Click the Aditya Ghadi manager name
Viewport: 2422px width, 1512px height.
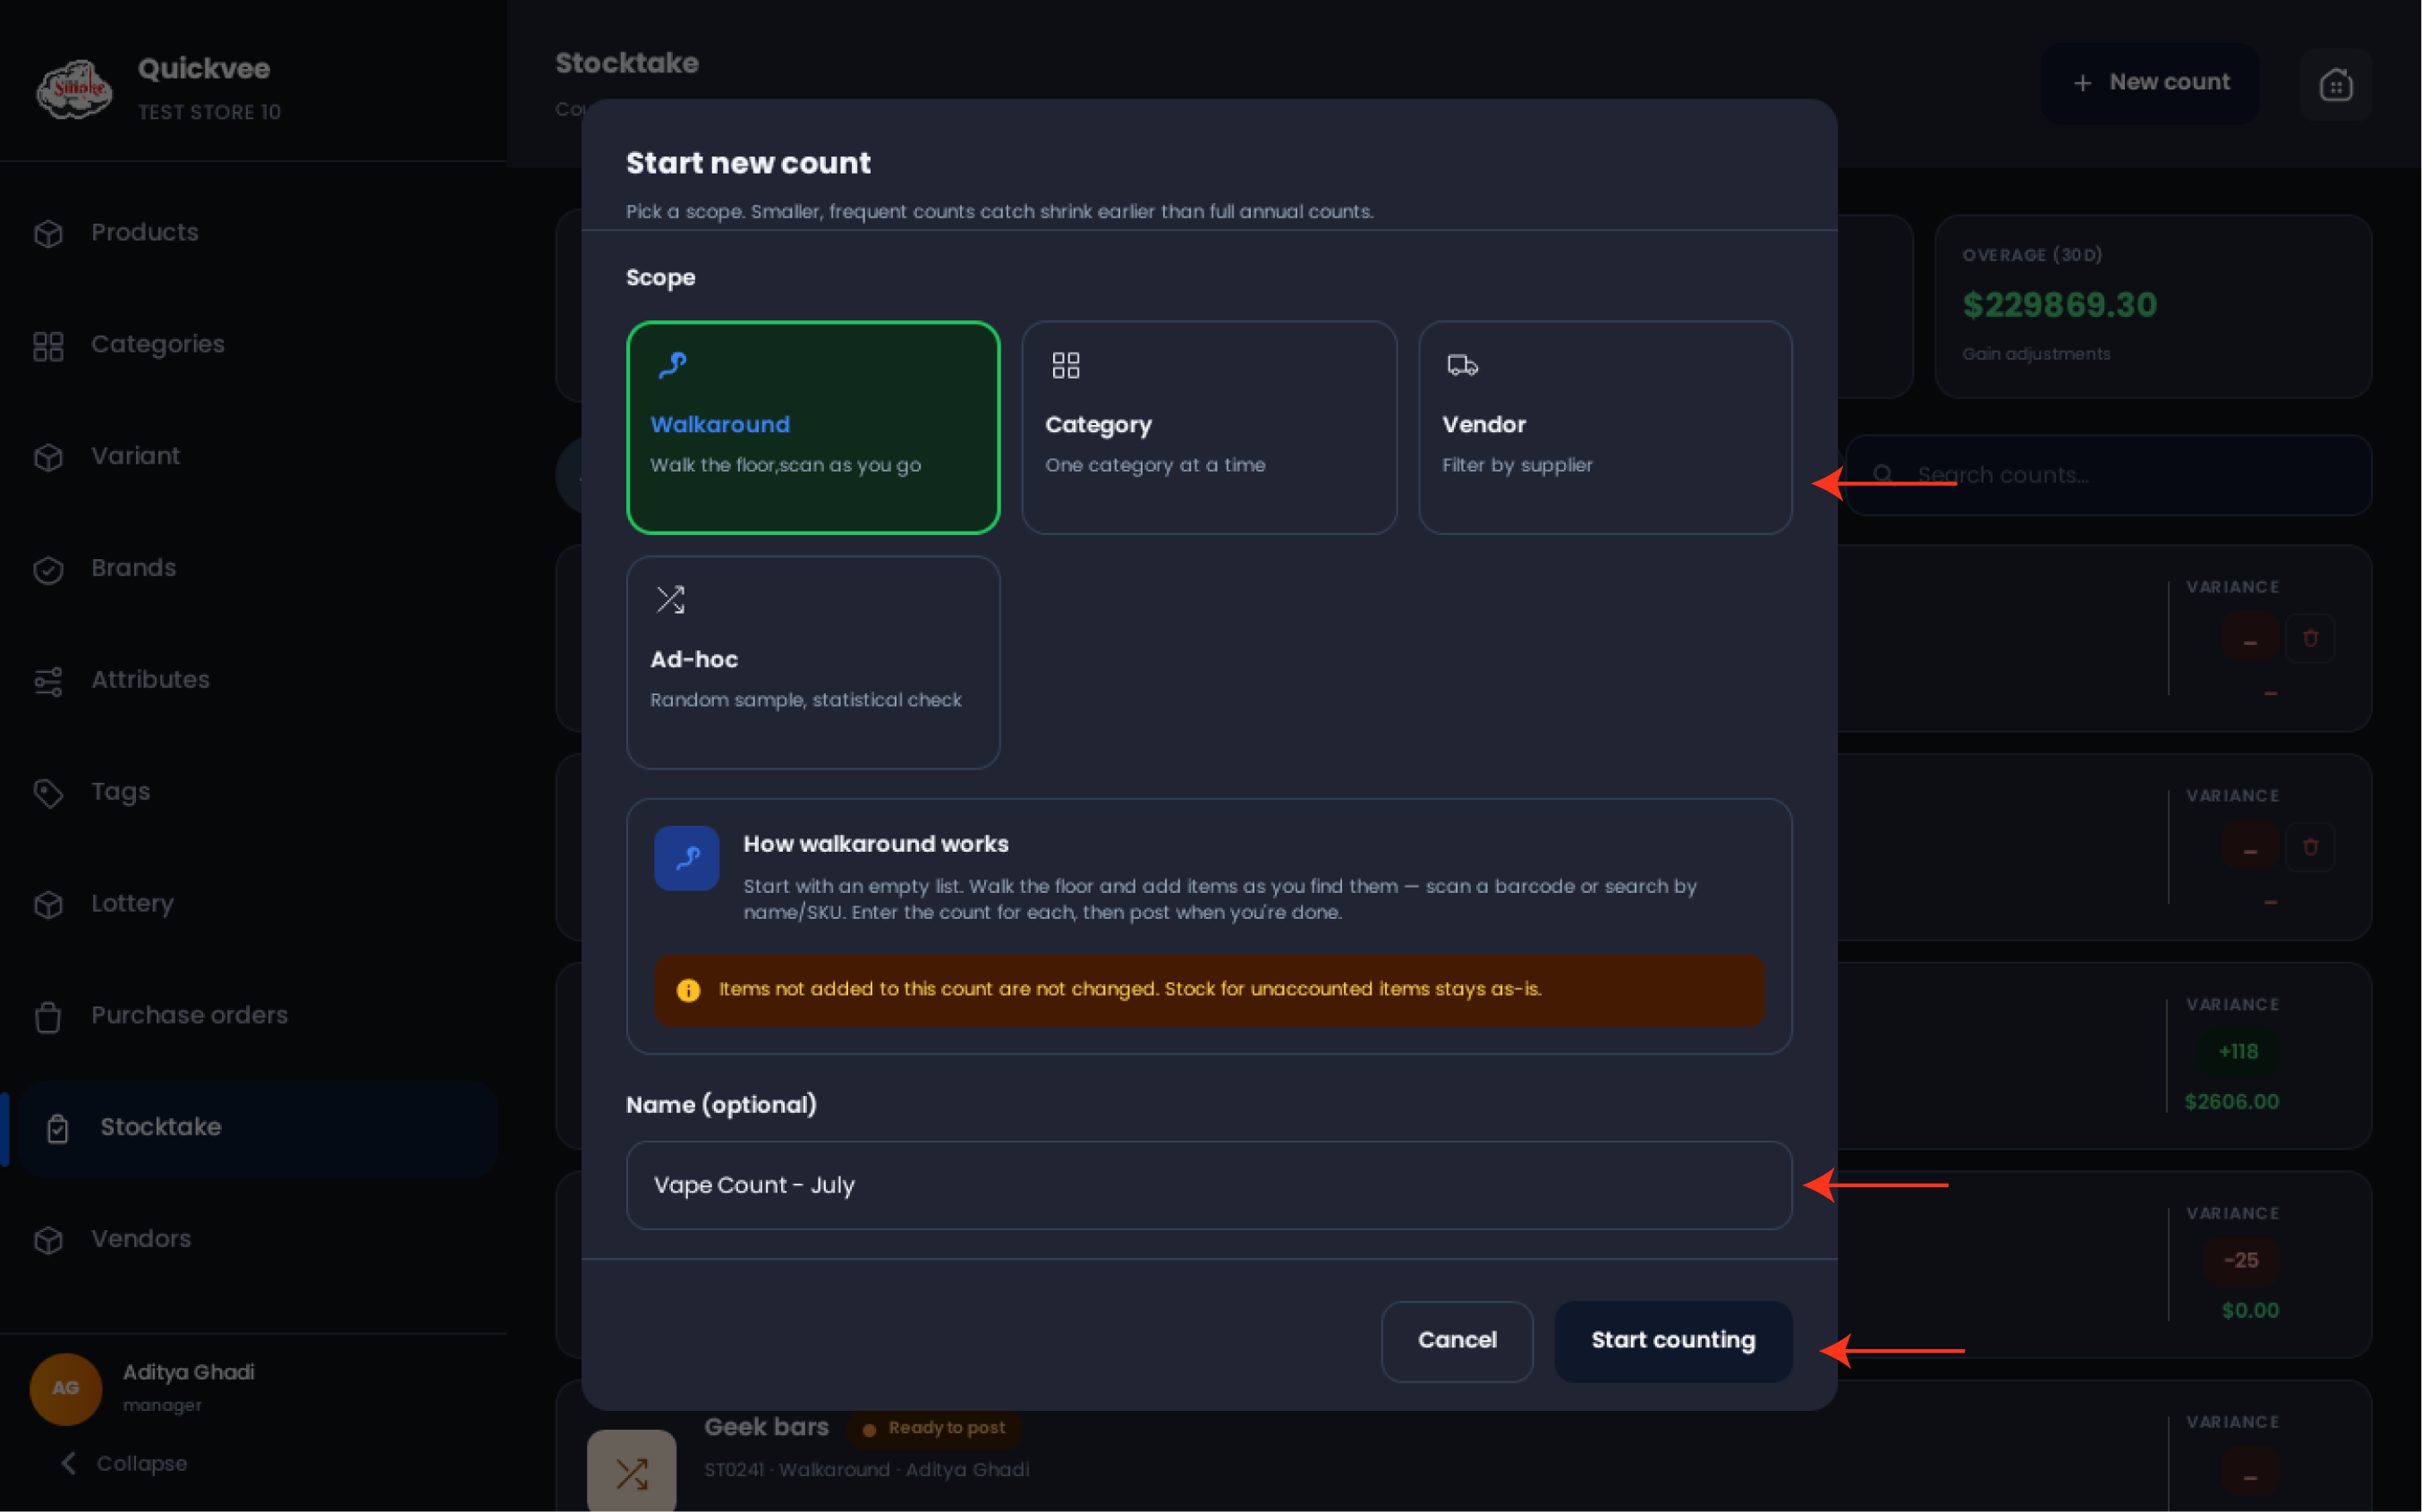click(188, 1372)
